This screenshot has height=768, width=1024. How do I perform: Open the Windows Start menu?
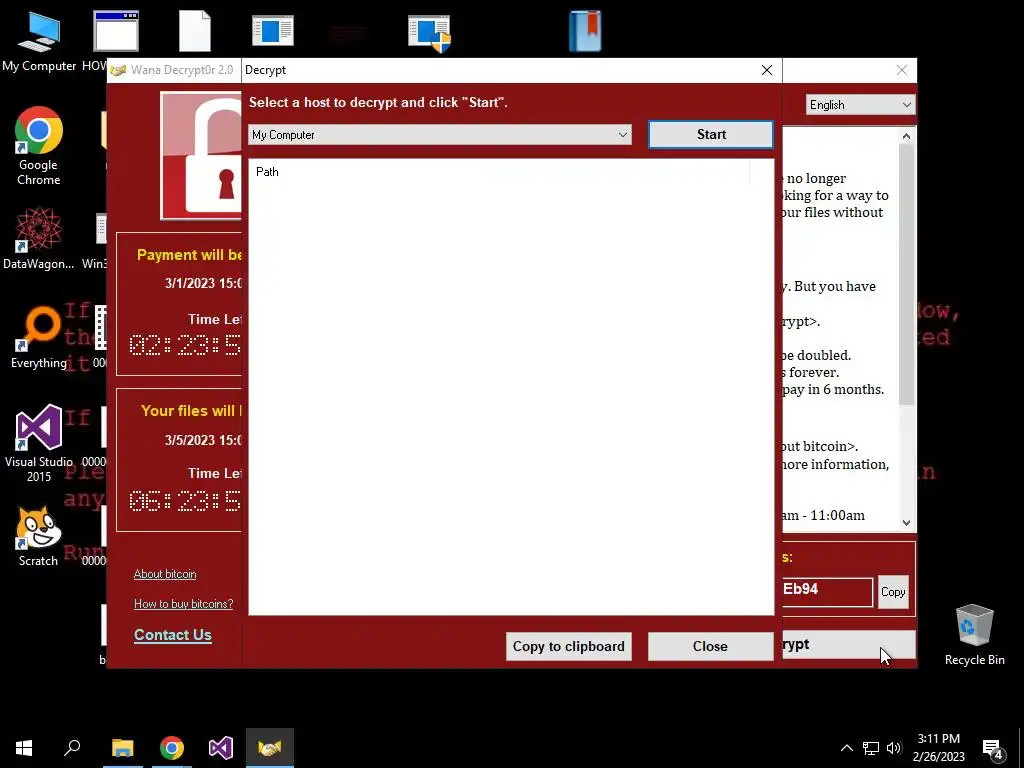click(x=24, y=748)
